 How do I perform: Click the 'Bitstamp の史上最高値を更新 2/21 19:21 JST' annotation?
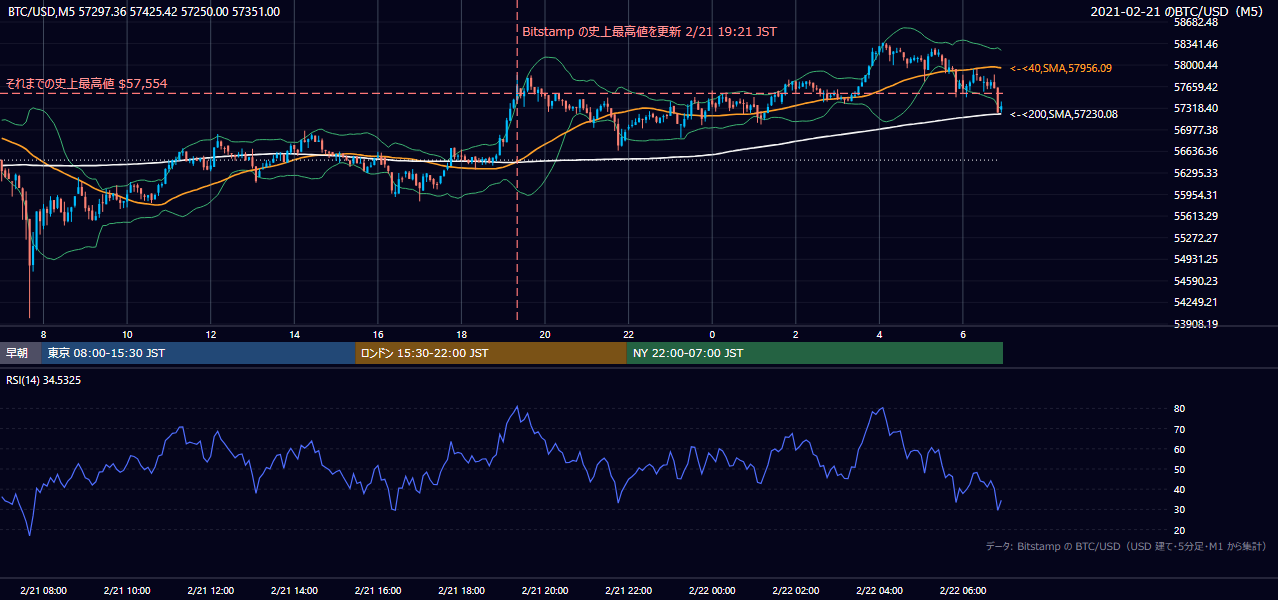coord(649,32)
